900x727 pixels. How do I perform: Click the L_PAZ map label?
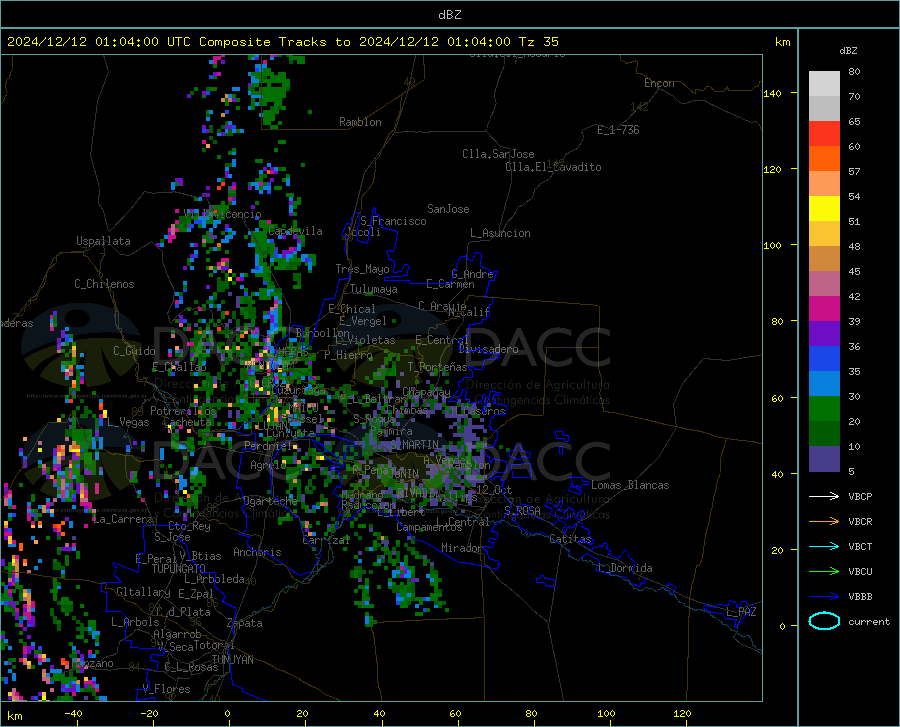pyautogui.click(x=741, y=612)
